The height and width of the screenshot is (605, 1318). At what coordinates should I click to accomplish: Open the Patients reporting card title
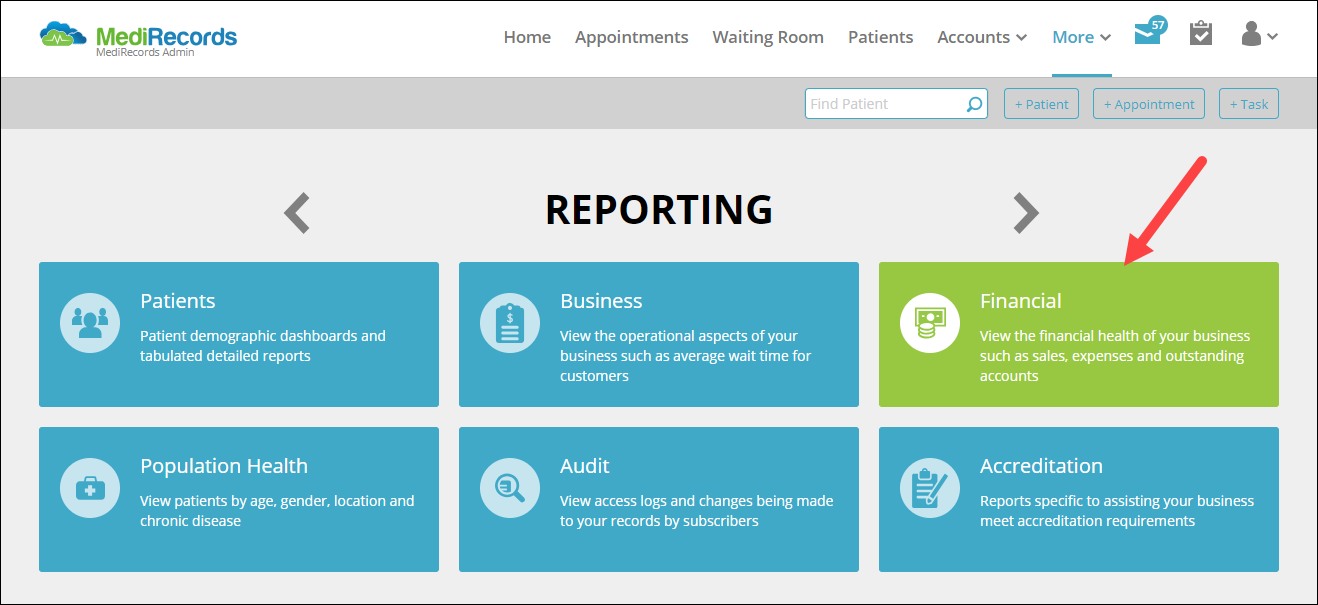(178, 301)
